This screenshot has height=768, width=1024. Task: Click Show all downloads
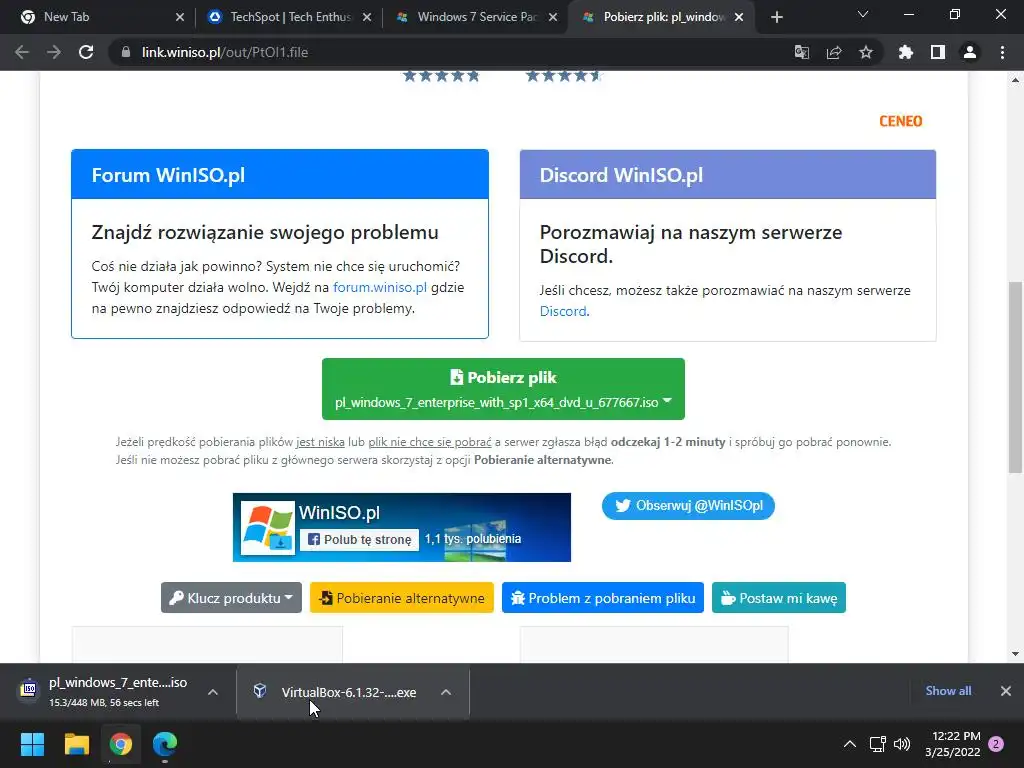point(948,691)
